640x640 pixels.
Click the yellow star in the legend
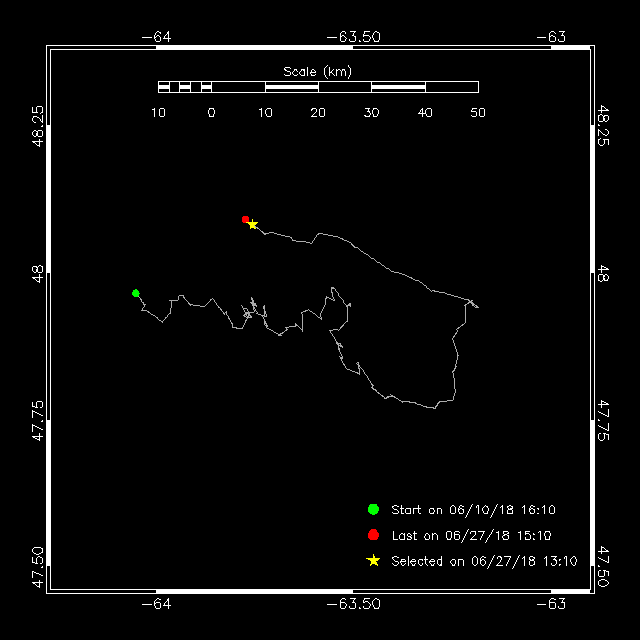(x=373, y=561)
